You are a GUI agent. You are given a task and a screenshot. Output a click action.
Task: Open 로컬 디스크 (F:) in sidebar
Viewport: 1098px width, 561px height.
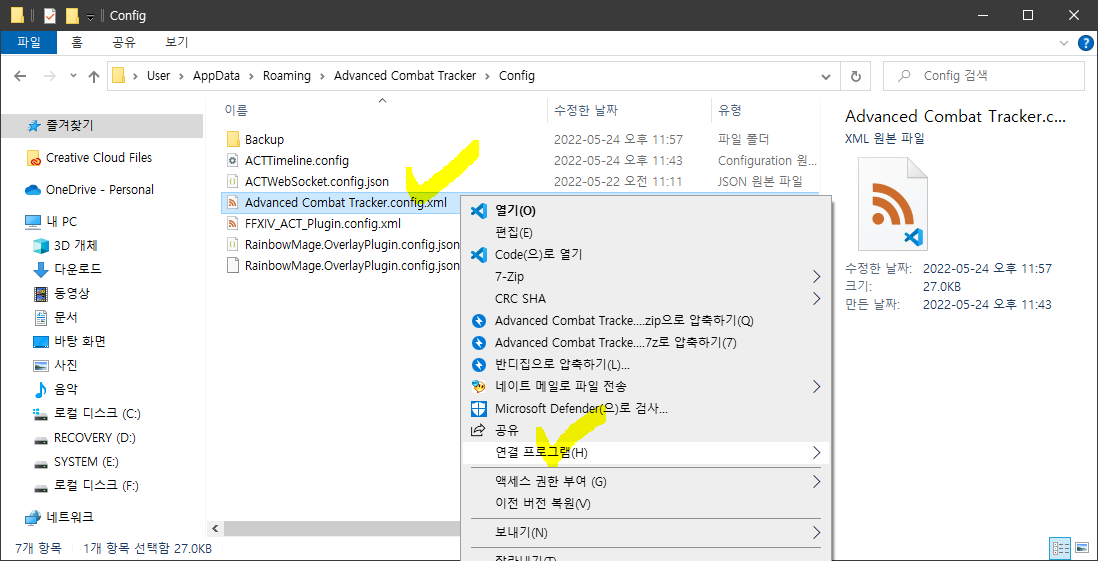pos(96,486)
